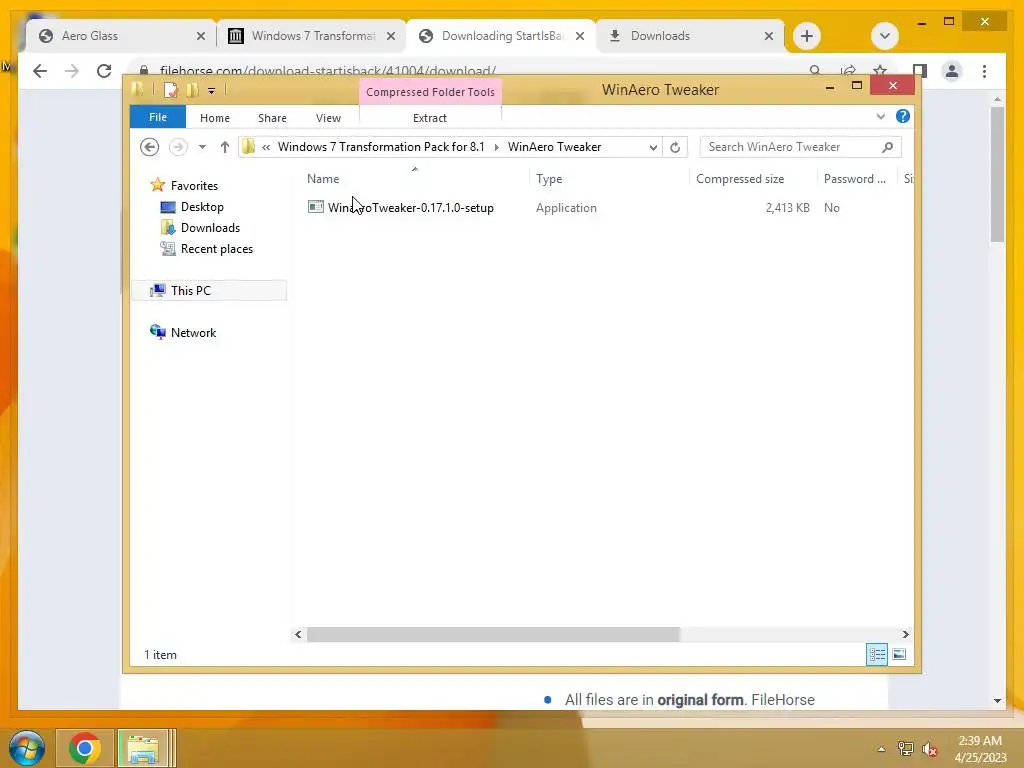Screen dimensions: 1024x768
Task: Go up one folder level
Action: coord(225,147)
